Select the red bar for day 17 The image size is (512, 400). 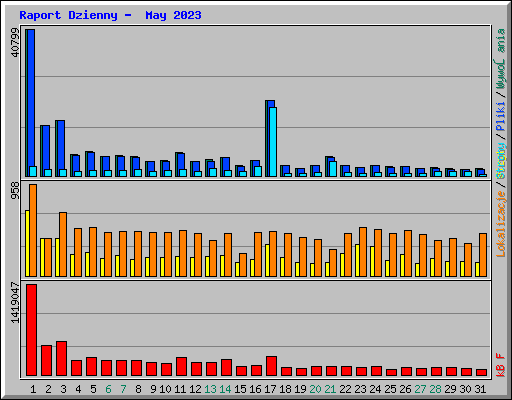271,366
